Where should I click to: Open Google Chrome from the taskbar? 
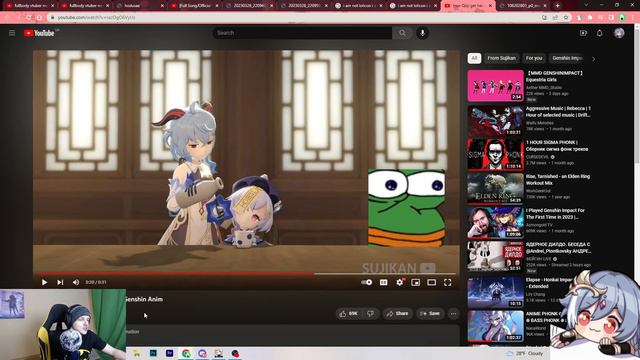(x=186, y=353)
